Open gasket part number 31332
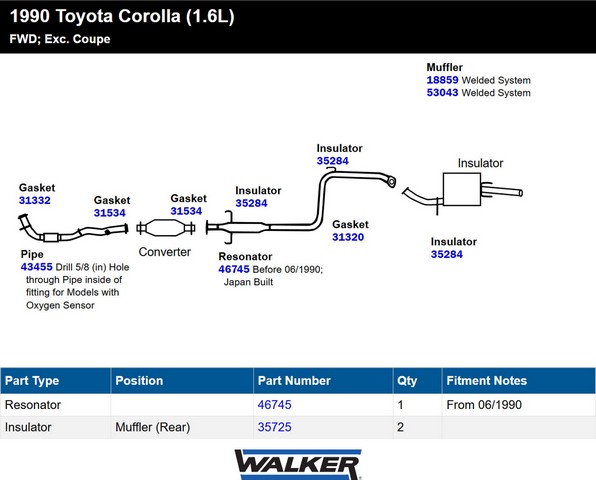Viewport: 596px width, 480px height. click(35, 200)
